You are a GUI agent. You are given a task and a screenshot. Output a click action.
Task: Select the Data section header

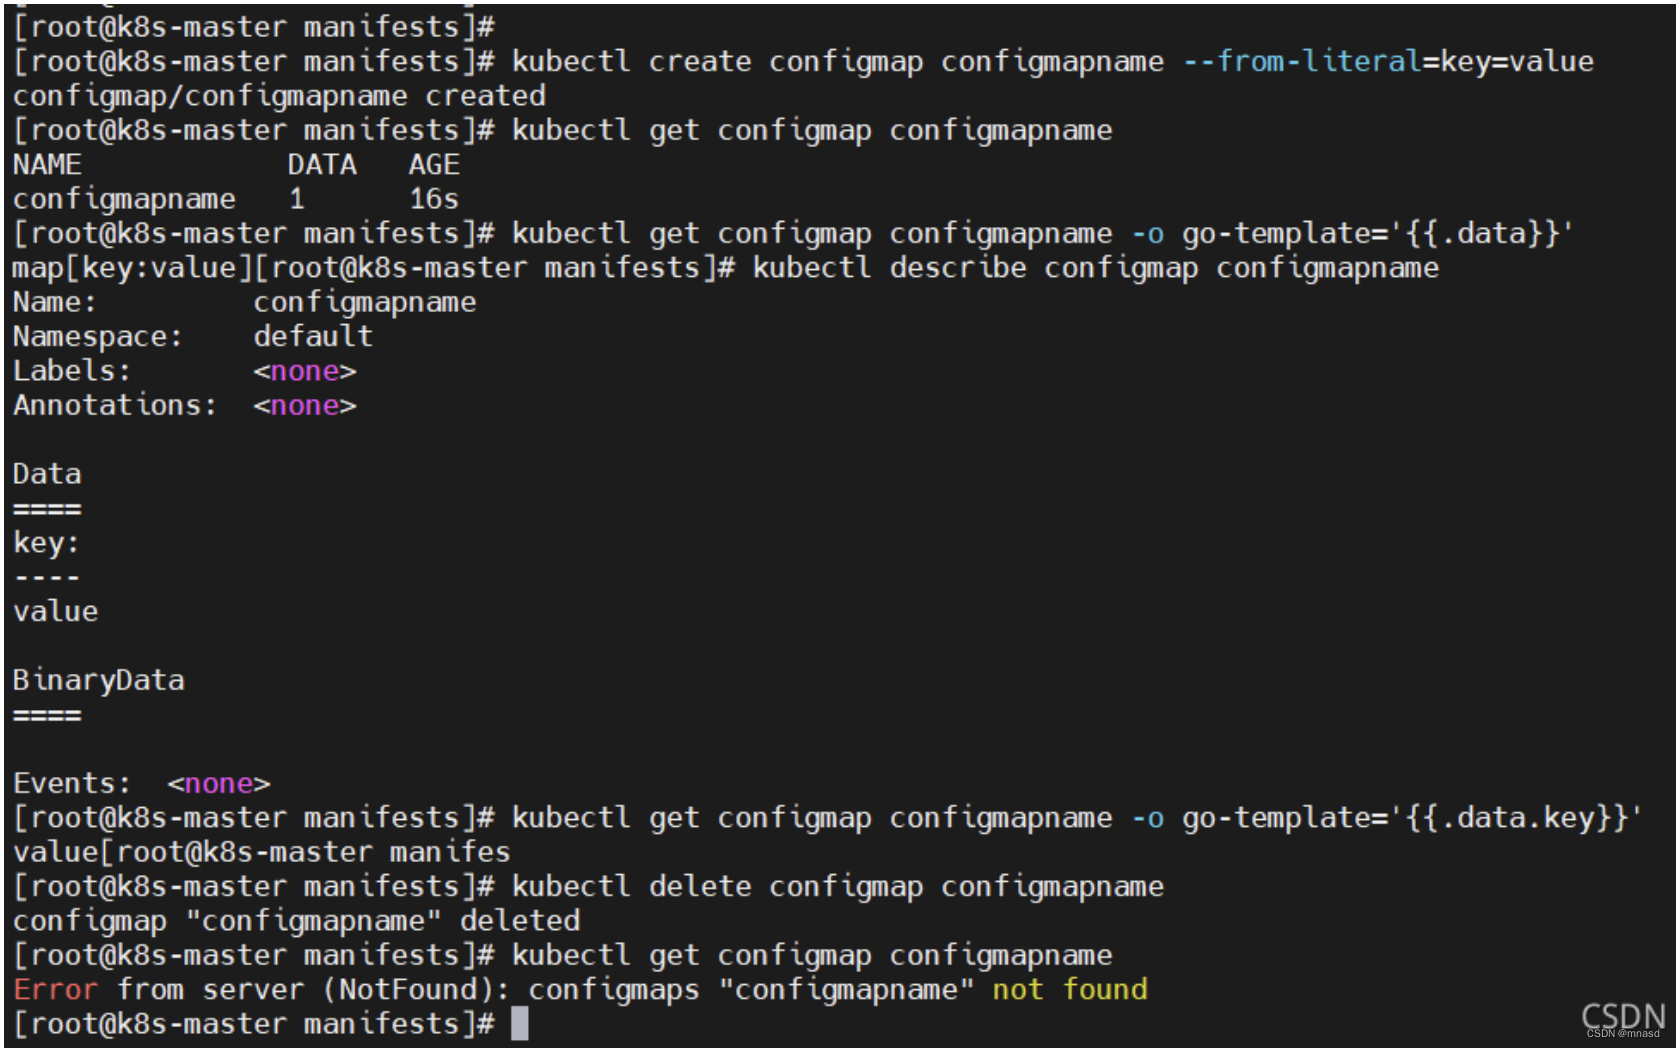45,473
